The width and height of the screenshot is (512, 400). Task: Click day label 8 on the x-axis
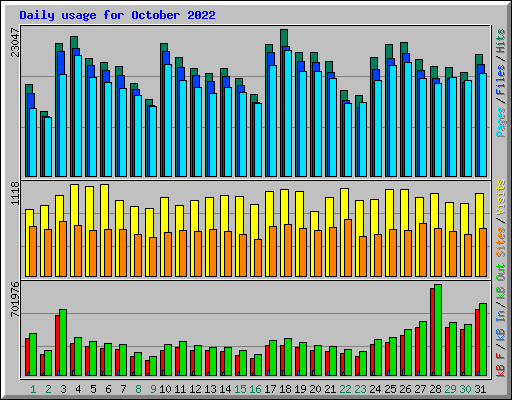click(138, 389)
